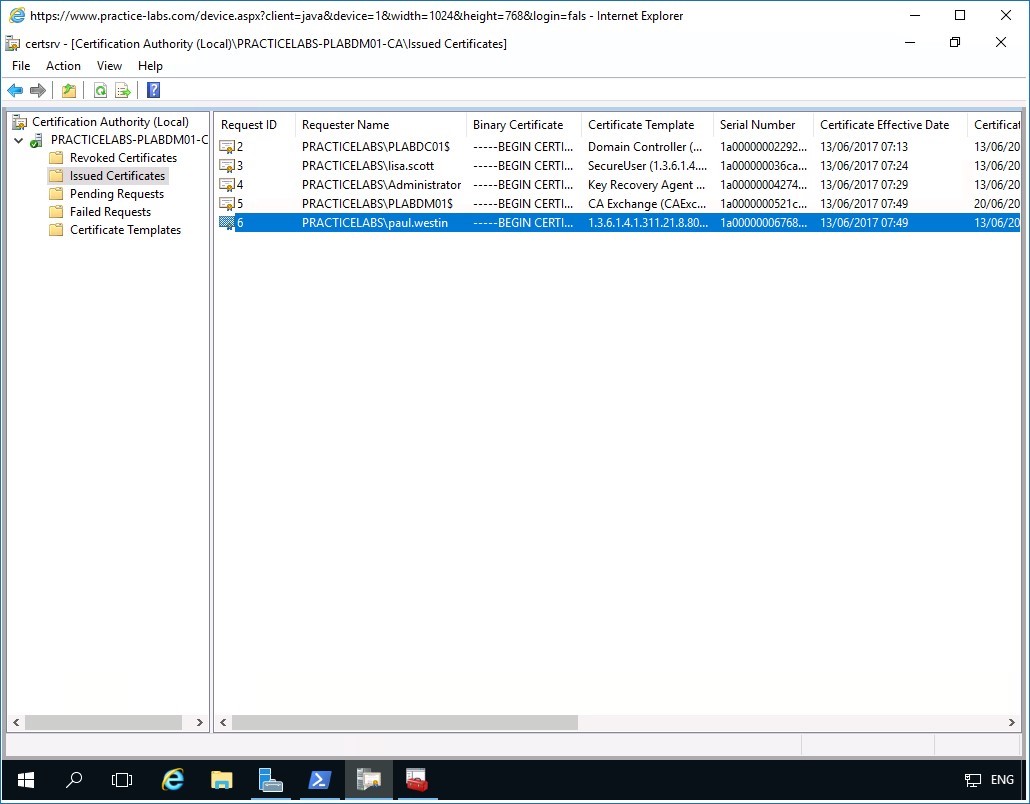The image size is (1030, 804).
Task: Open the Windows Start menu
Action: pyautogui.click(x=26, y=780)
